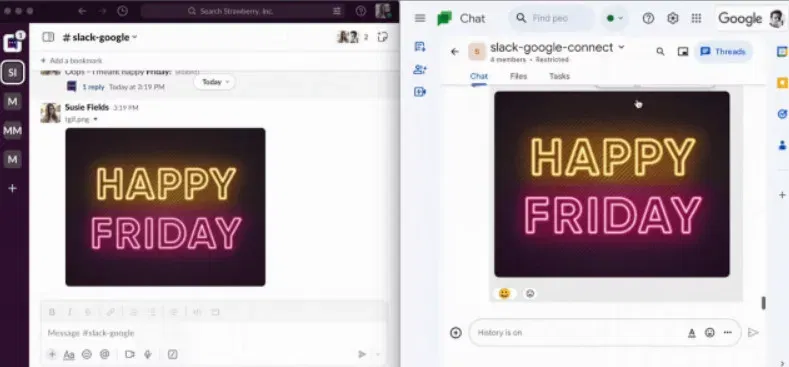Open Happy Friday image in Slack
The width and height of the screenshot is (789, 367).
(166, 207)
